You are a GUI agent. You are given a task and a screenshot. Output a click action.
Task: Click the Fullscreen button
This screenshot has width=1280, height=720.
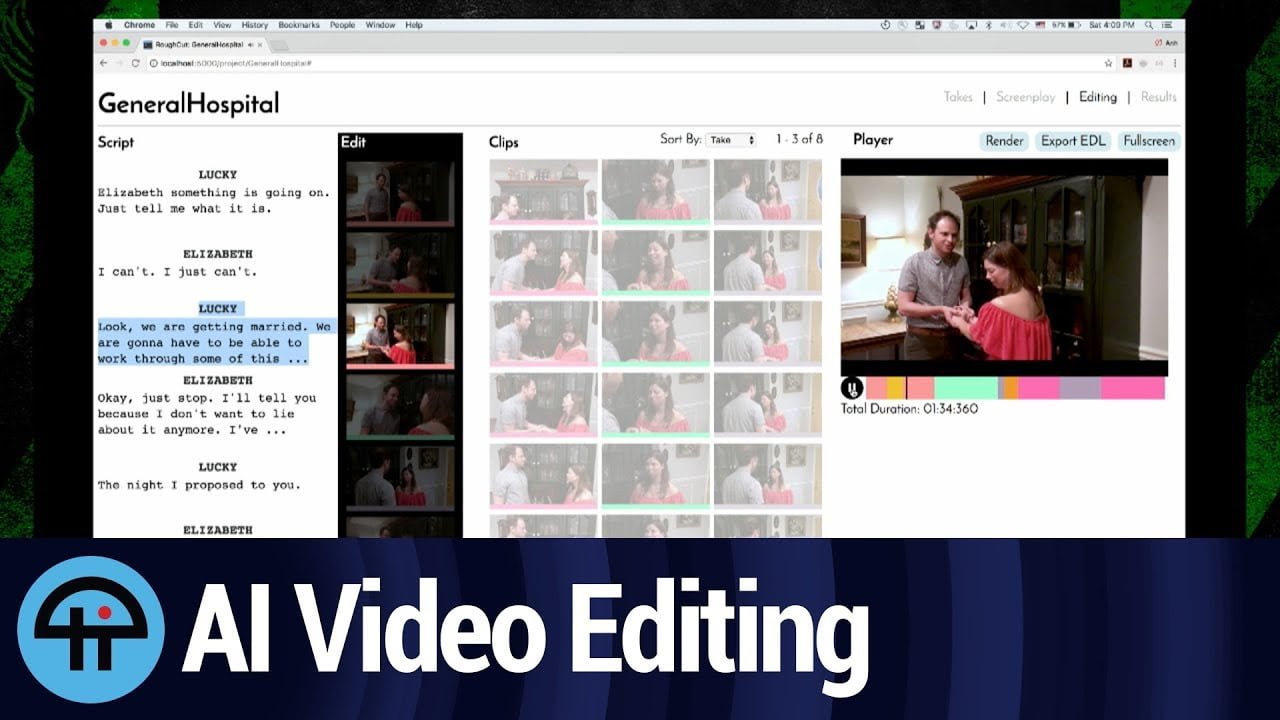click(1149, 141)
